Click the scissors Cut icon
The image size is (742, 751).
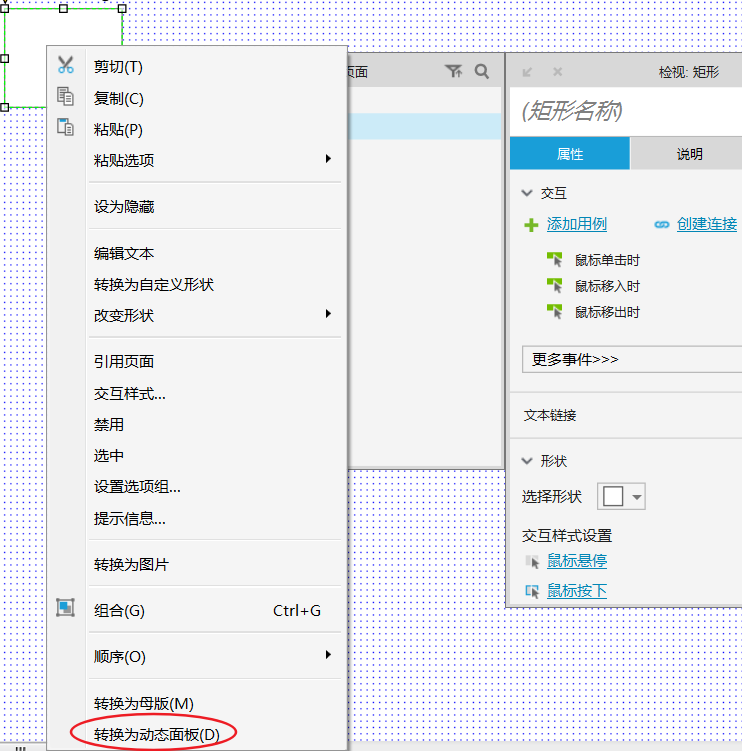point(66,65)
